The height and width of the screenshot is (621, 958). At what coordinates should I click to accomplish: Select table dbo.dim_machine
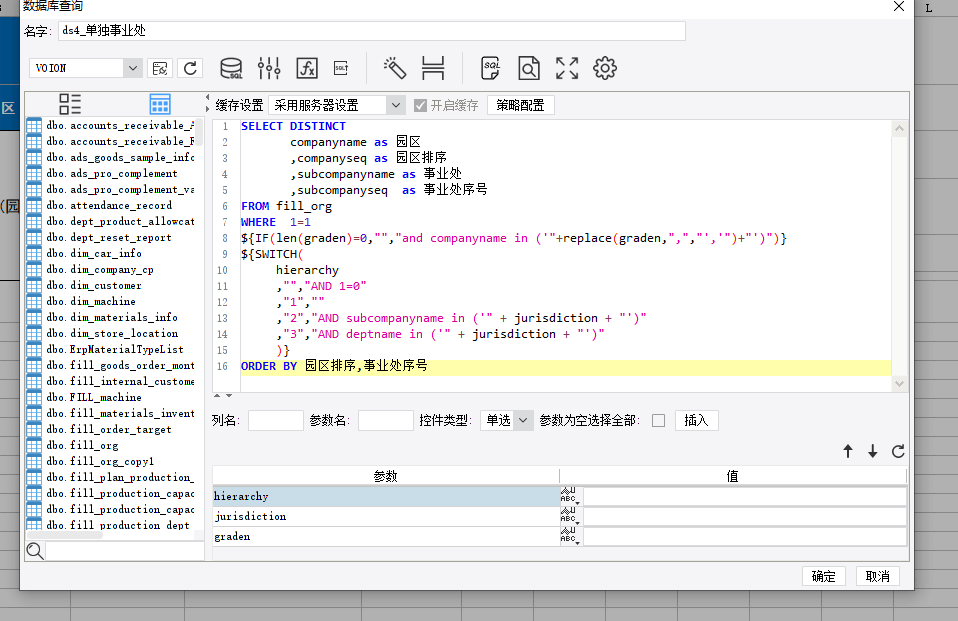(90, 301)
